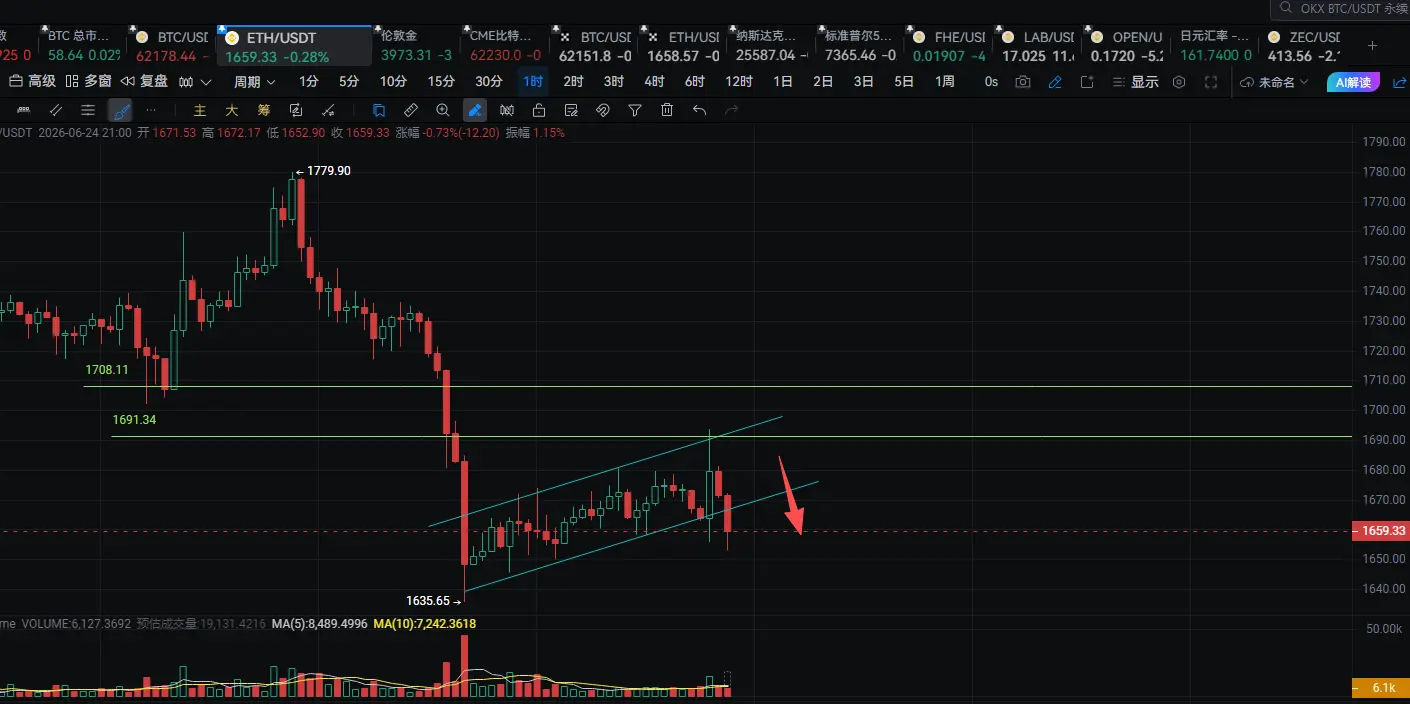Select the active brush drawing tool
The image size is (1410, 704).
[119, 110]
